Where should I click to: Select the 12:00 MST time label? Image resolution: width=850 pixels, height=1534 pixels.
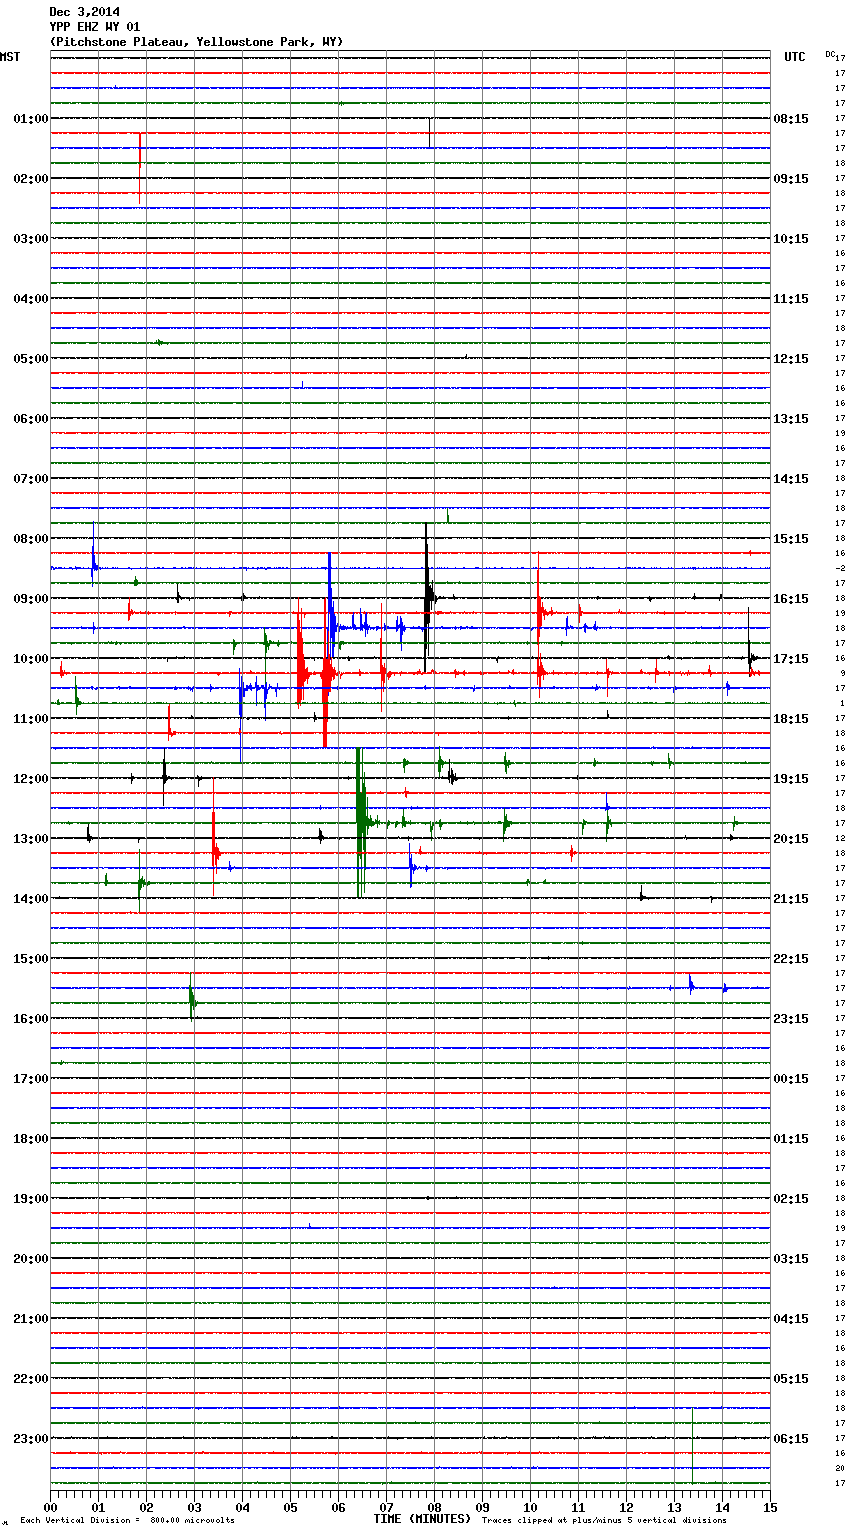point(31,779)
